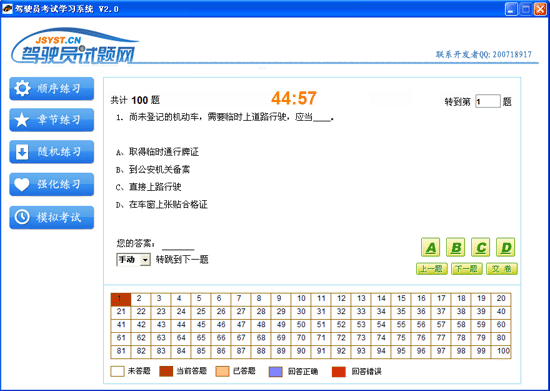
Task: Click the 联系开发者QQ contact text
Action: 484,54
